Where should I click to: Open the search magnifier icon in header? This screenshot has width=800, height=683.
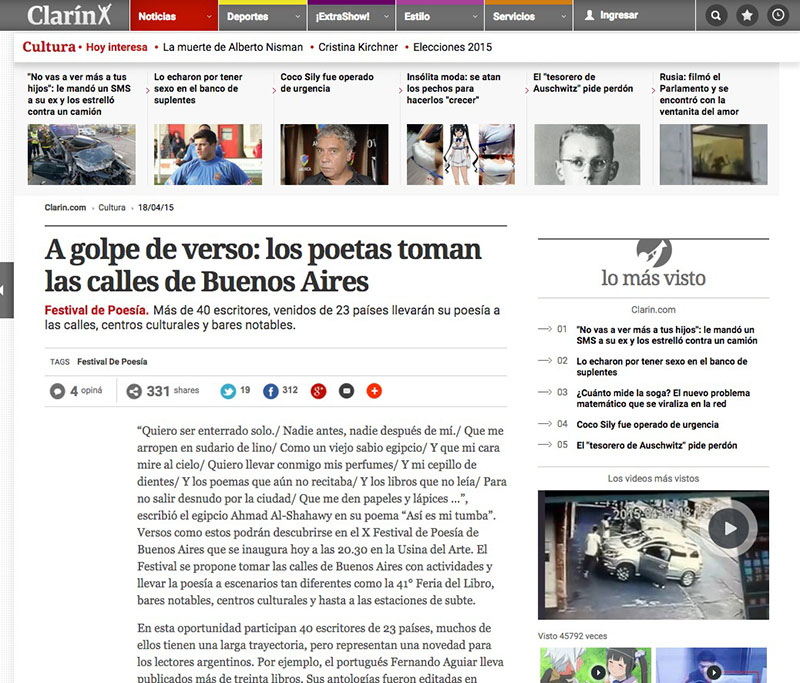click(716, 15)
